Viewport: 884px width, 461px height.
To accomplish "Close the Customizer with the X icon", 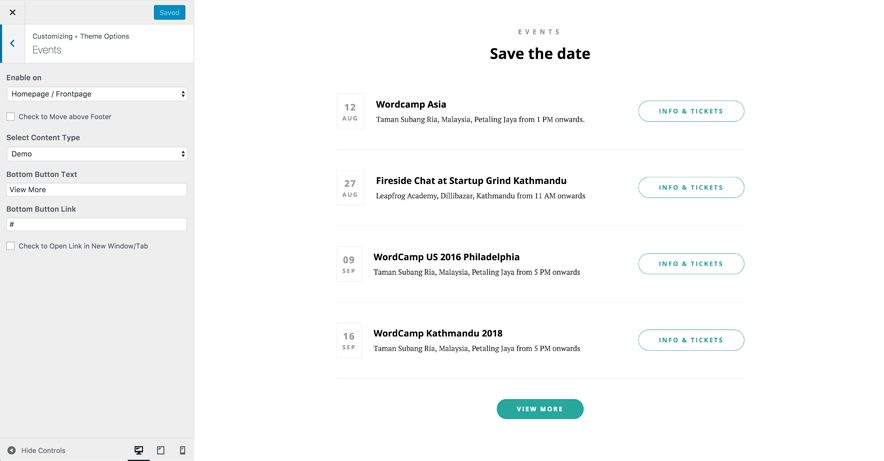I will [12, 12].
